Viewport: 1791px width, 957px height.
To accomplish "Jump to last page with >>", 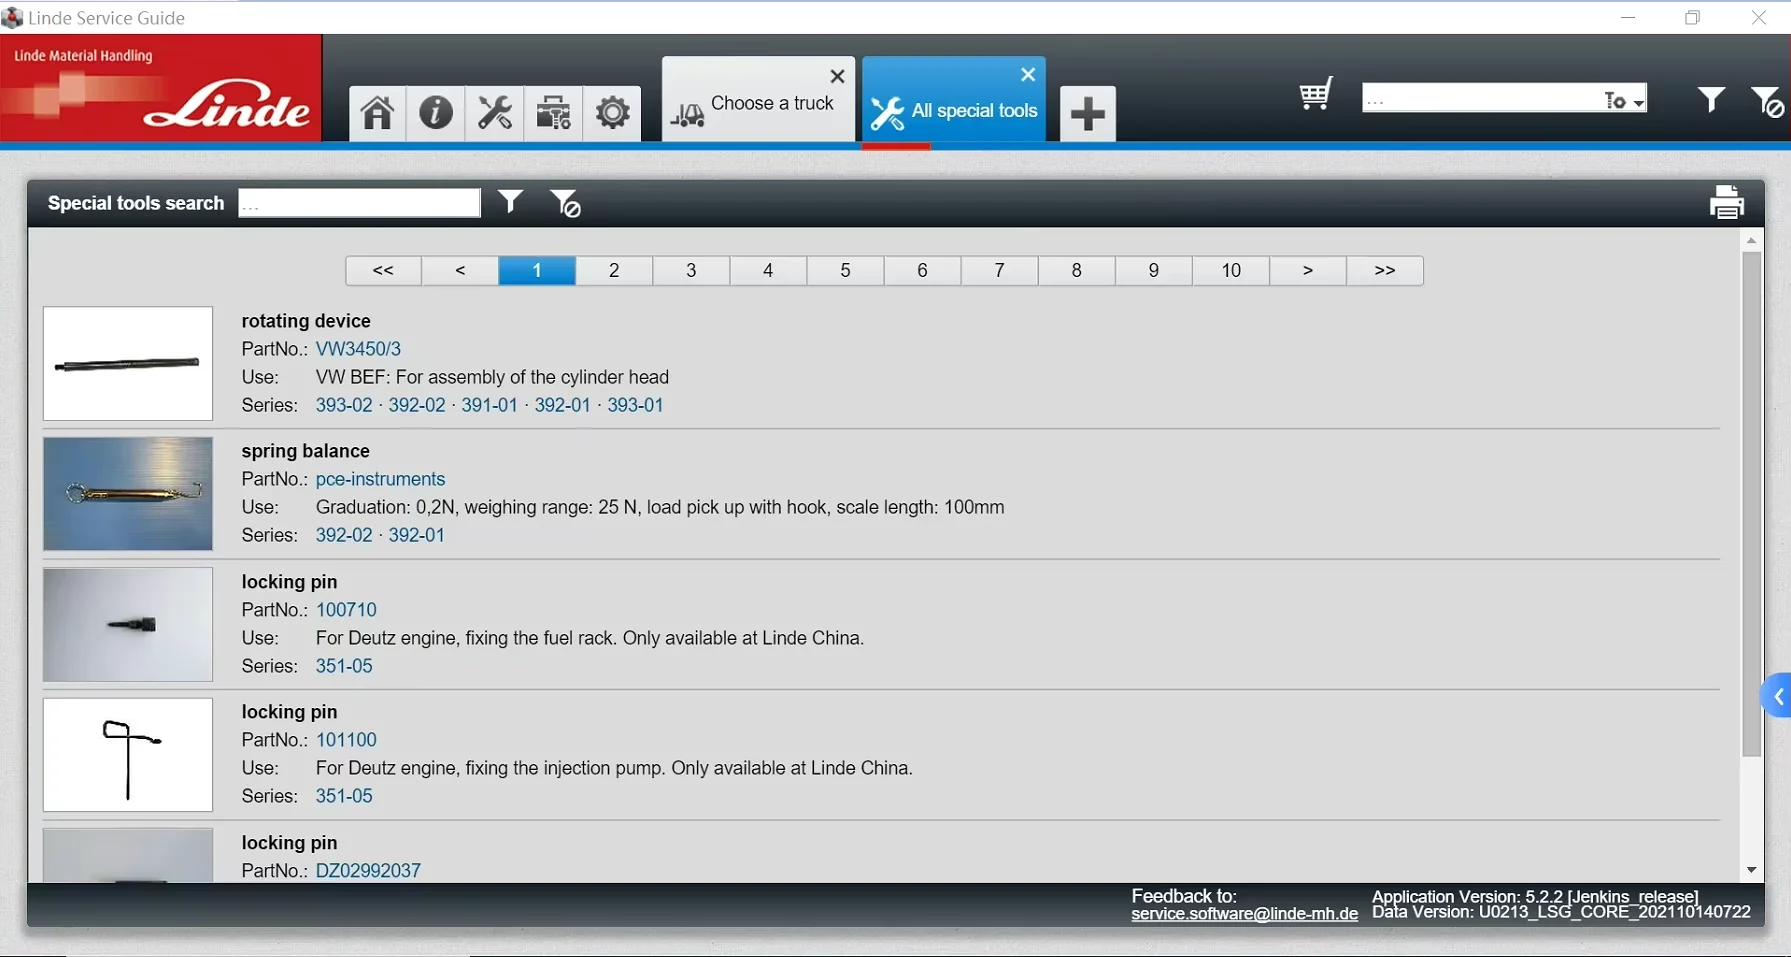I will tap(1385, 270).
